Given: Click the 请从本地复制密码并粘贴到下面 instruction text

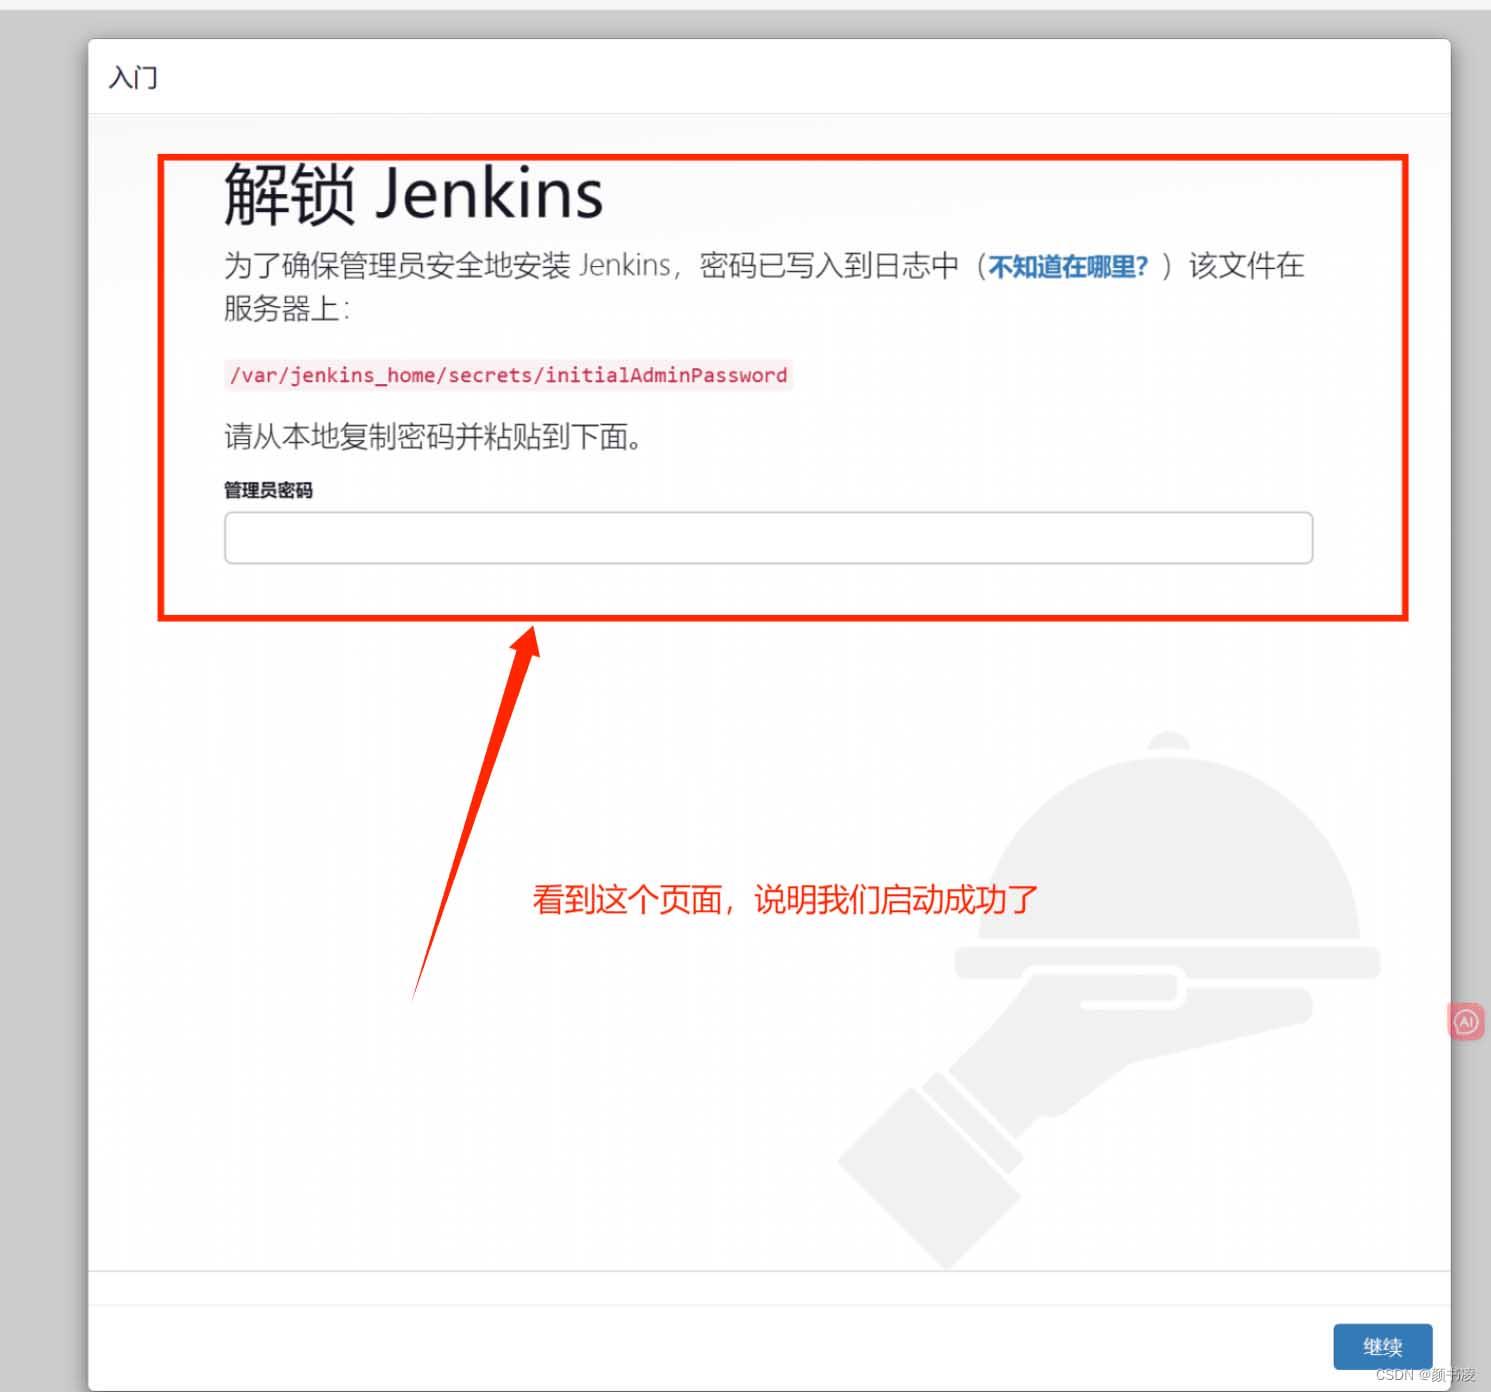Looking at the screenshot, I should pyautogui.click(x=433, y=437).
